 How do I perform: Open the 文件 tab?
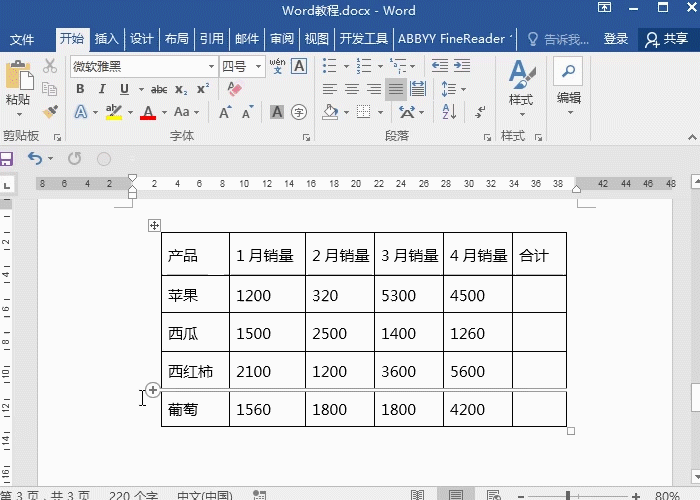point(22,39)
